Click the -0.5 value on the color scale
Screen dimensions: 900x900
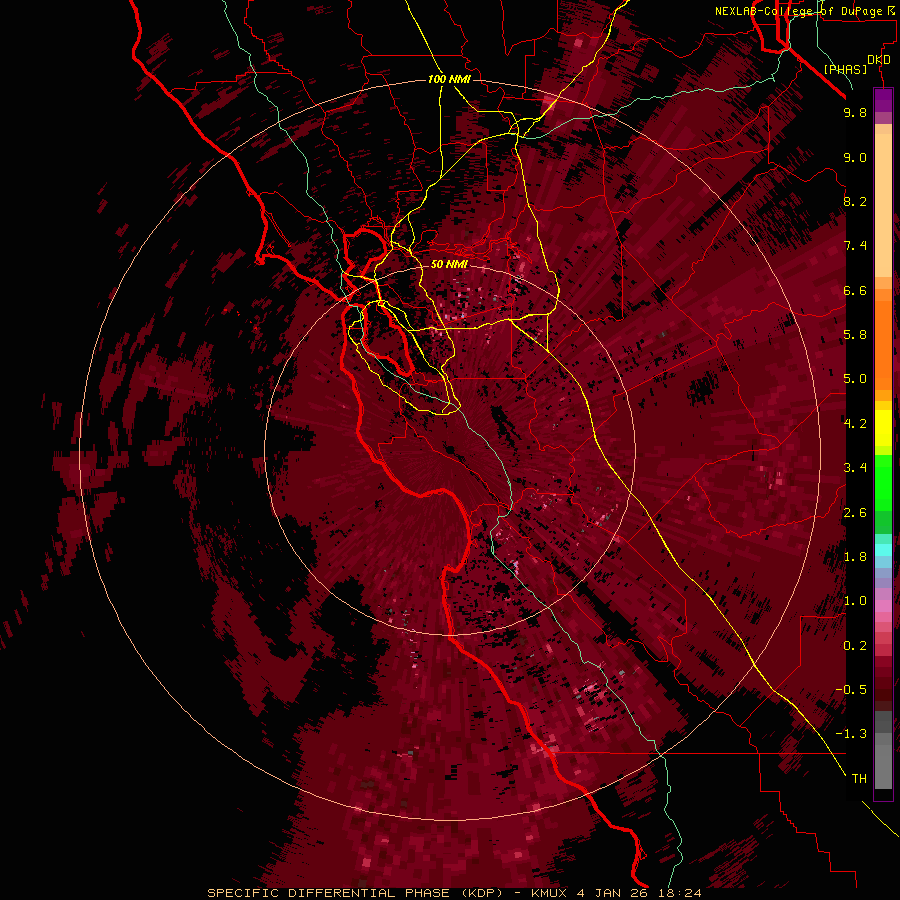pyautogui.click(x=851, y=690)
